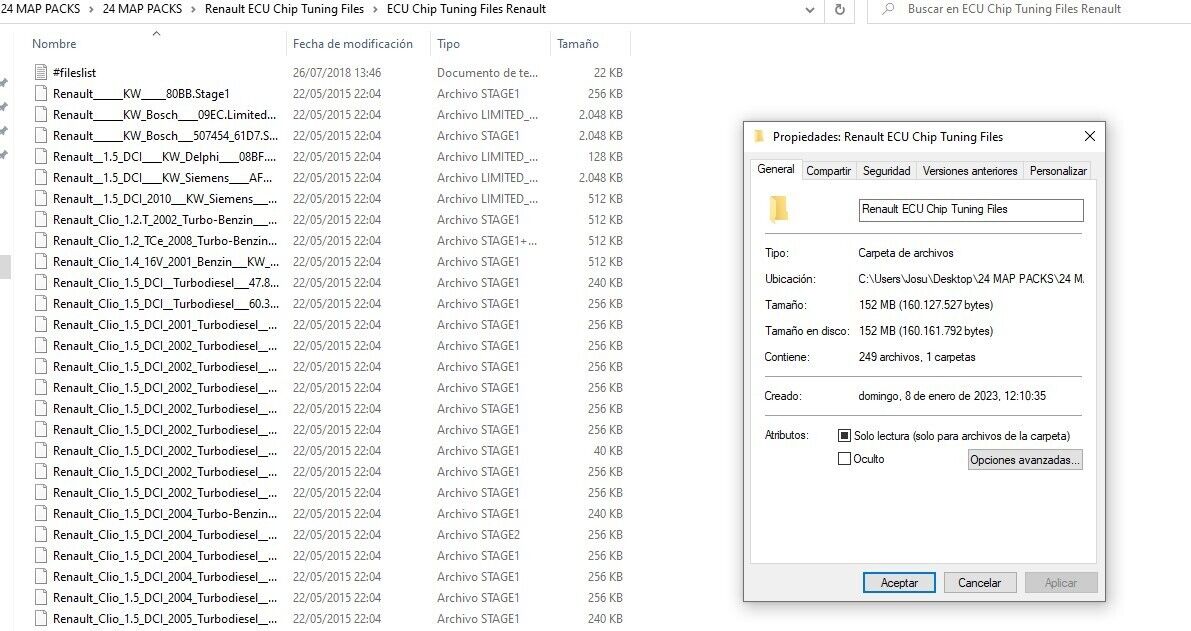Click the file icon of Renault_Clio_1.5_DCI_2004_Turbo-Benzin

tap(40, 514)
